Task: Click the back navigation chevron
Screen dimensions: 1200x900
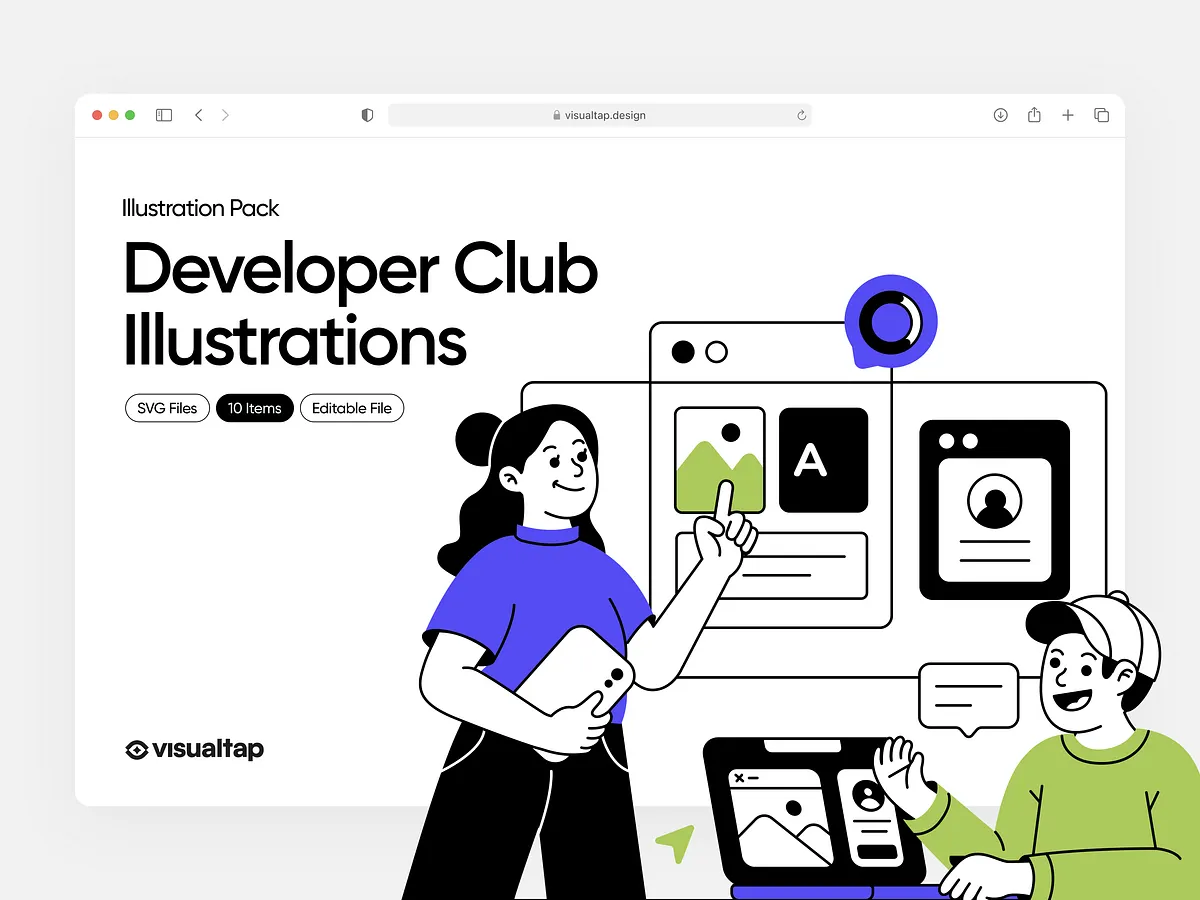Action: [x=198, y=115]
